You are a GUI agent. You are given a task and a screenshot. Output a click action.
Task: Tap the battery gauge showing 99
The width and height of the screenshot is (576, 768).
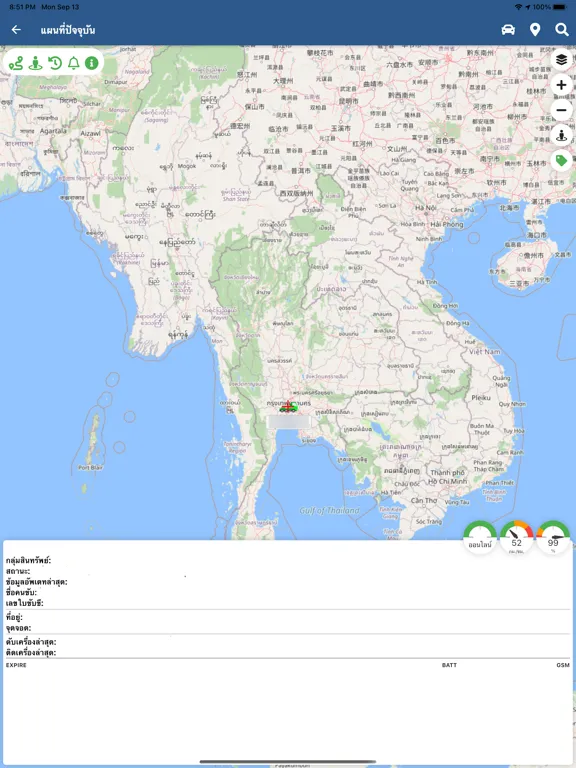[x=553, y=537]
